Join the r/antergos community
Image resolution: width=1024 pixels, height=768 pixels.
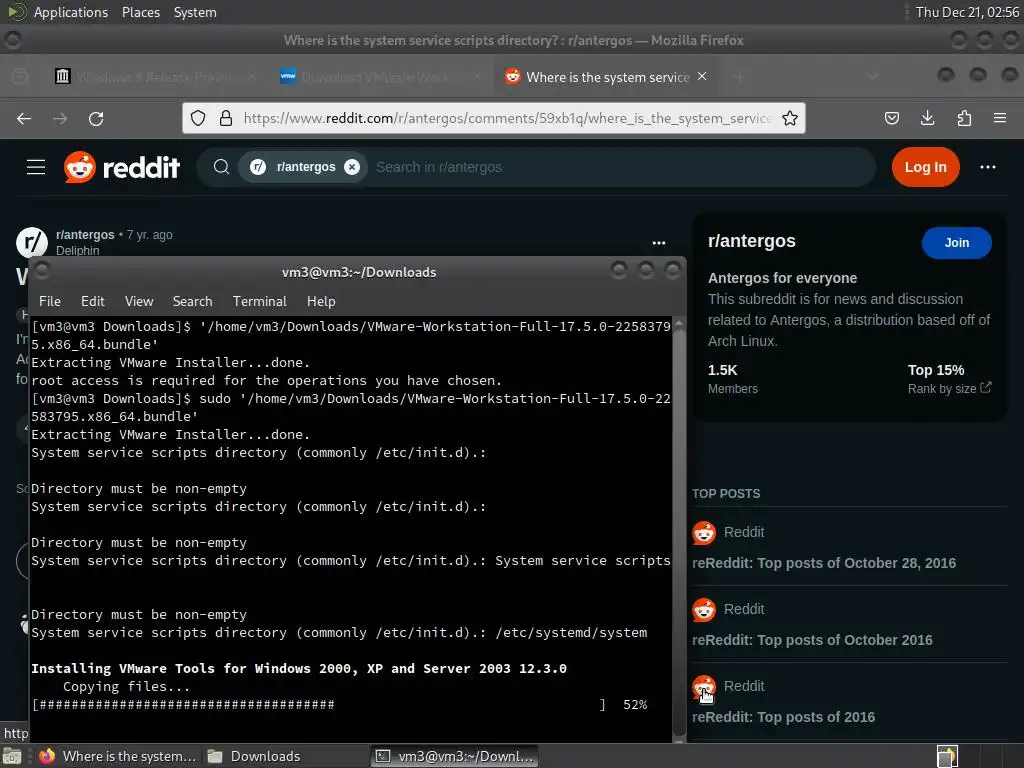[x=957, y=243]
